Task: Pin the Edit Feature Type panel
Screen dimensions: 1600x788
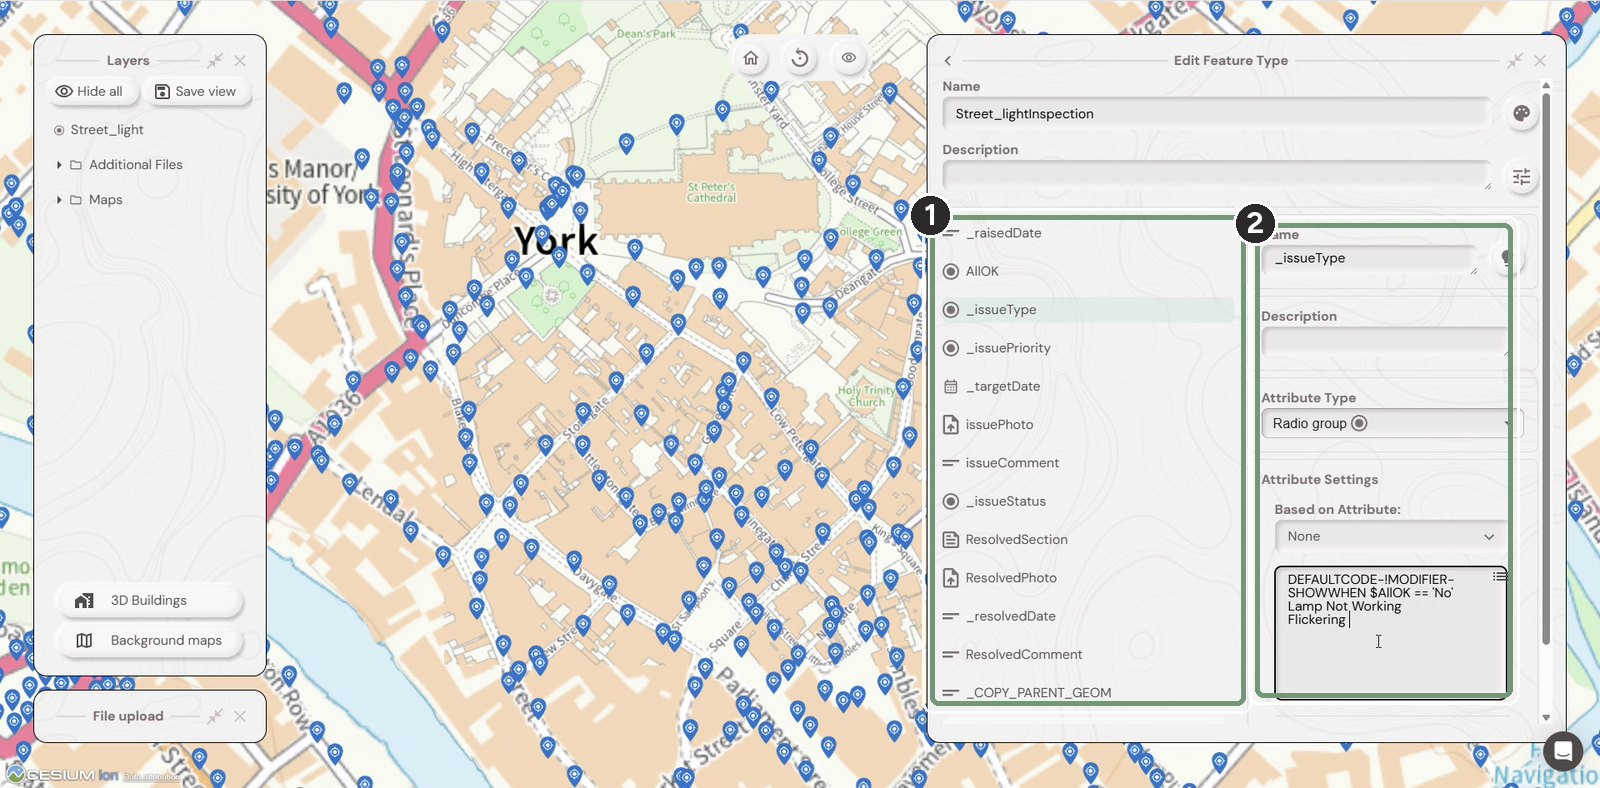Action: (x=1515, y=61)
